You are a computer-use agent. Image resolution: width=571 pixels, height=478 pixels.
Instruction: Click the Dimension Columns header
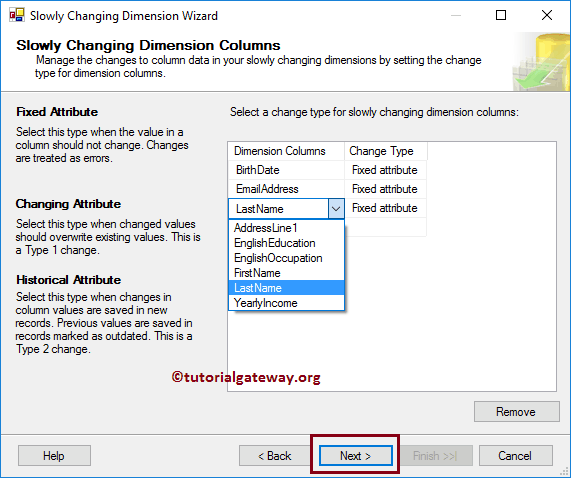(286, 151)
